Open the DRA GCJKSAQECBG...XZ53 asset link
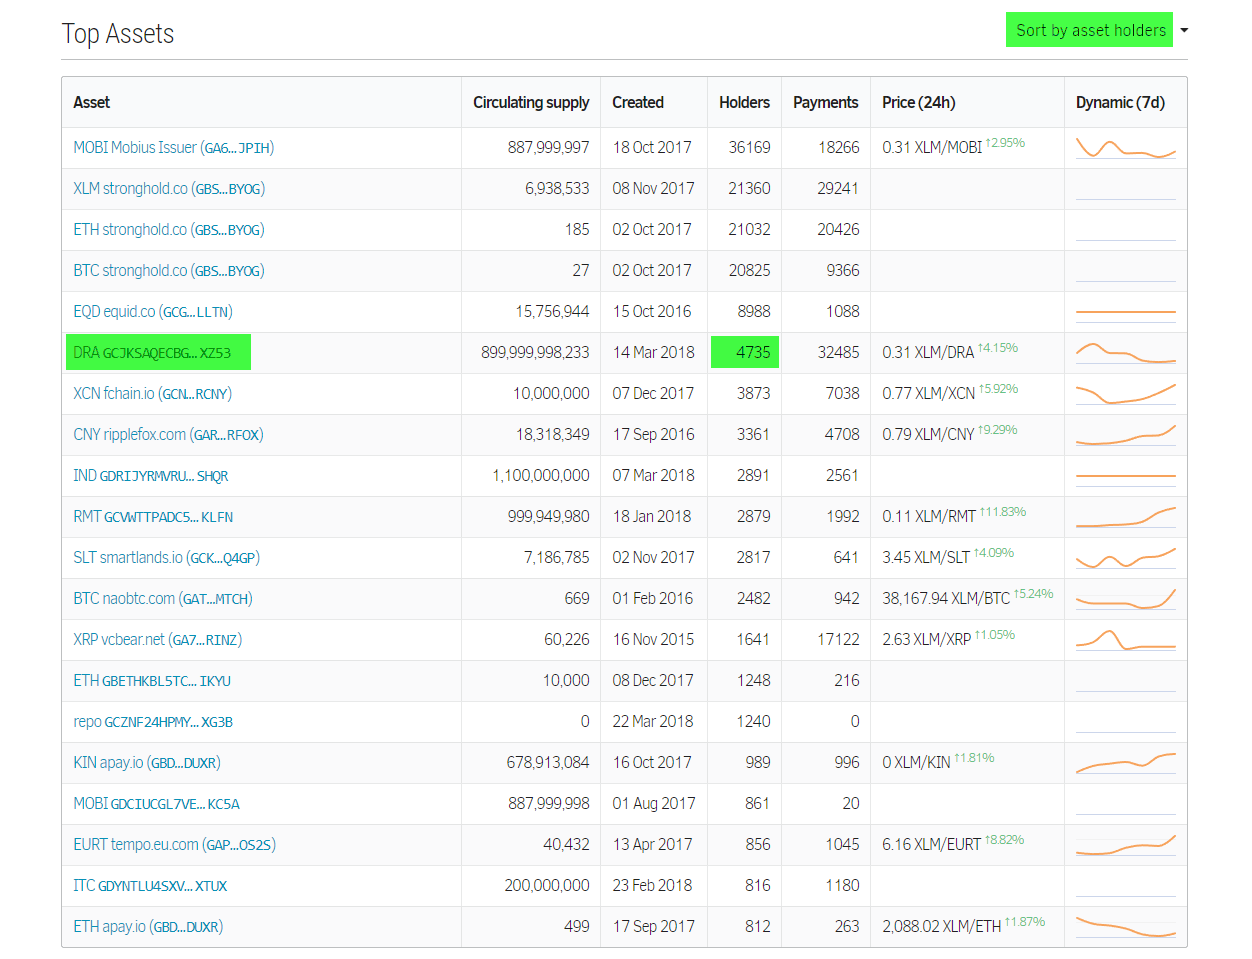This screenshot has width=1252, height=959. coord(152,353)
